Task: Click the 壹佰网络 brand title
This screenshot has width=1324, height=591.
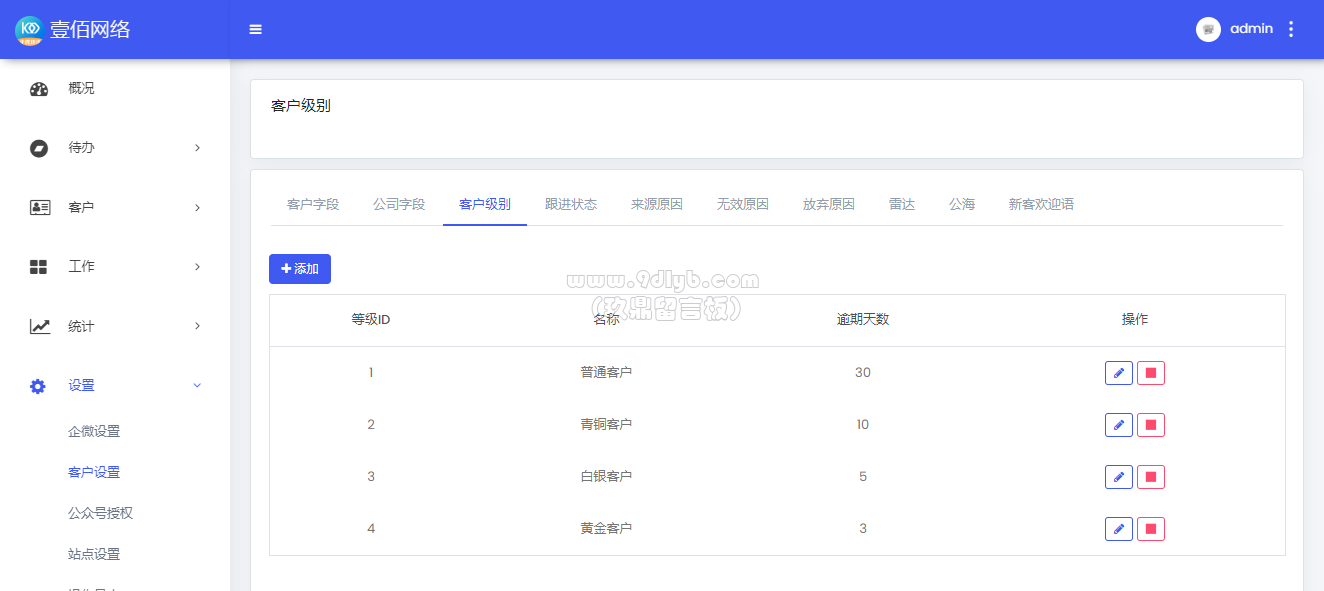Action: (x=90, y=30)
